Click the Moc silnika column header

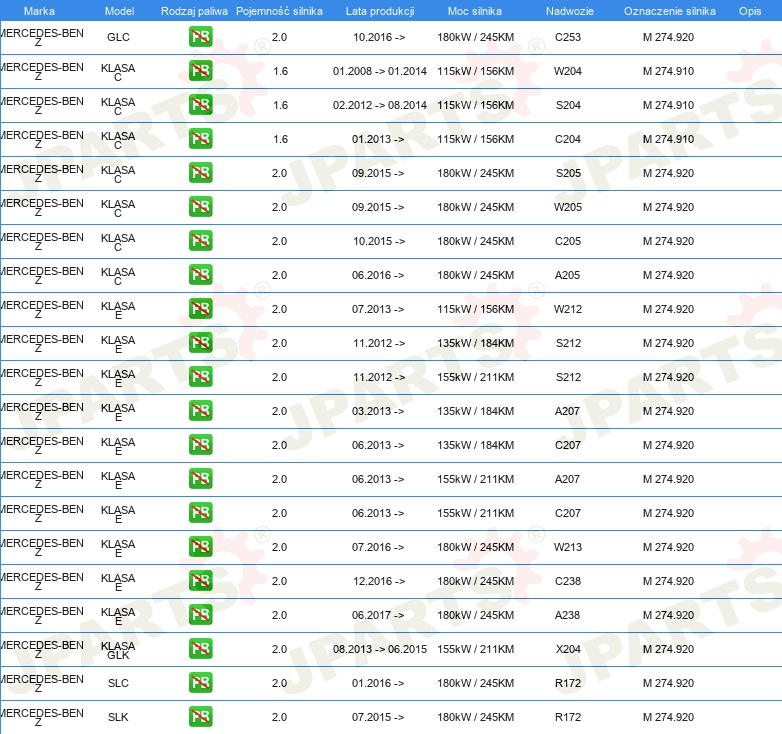point(475,11)
